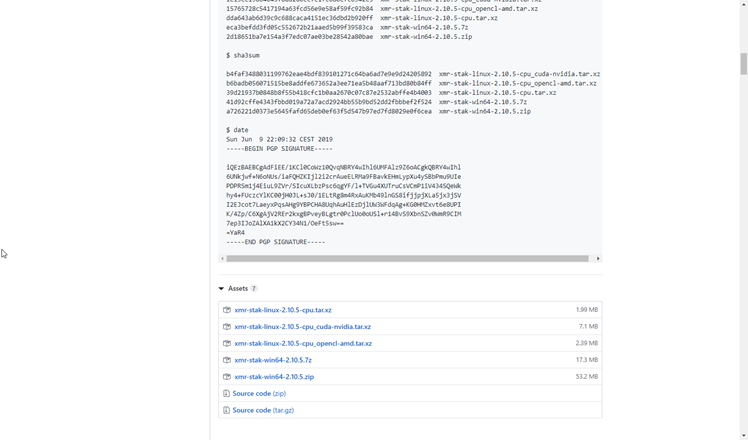Click package icon beside the cuda-nvidia tarball

pos(227,327)
